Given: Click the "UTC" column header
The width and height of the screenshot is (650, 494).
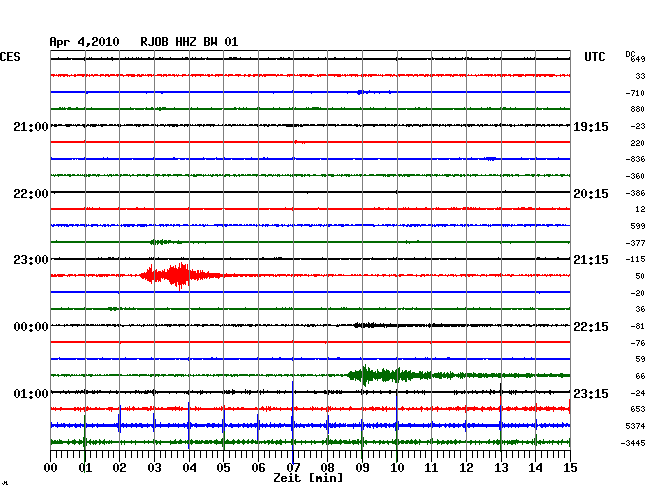Looking at the screenshot, I should click(x=594, y=57).
